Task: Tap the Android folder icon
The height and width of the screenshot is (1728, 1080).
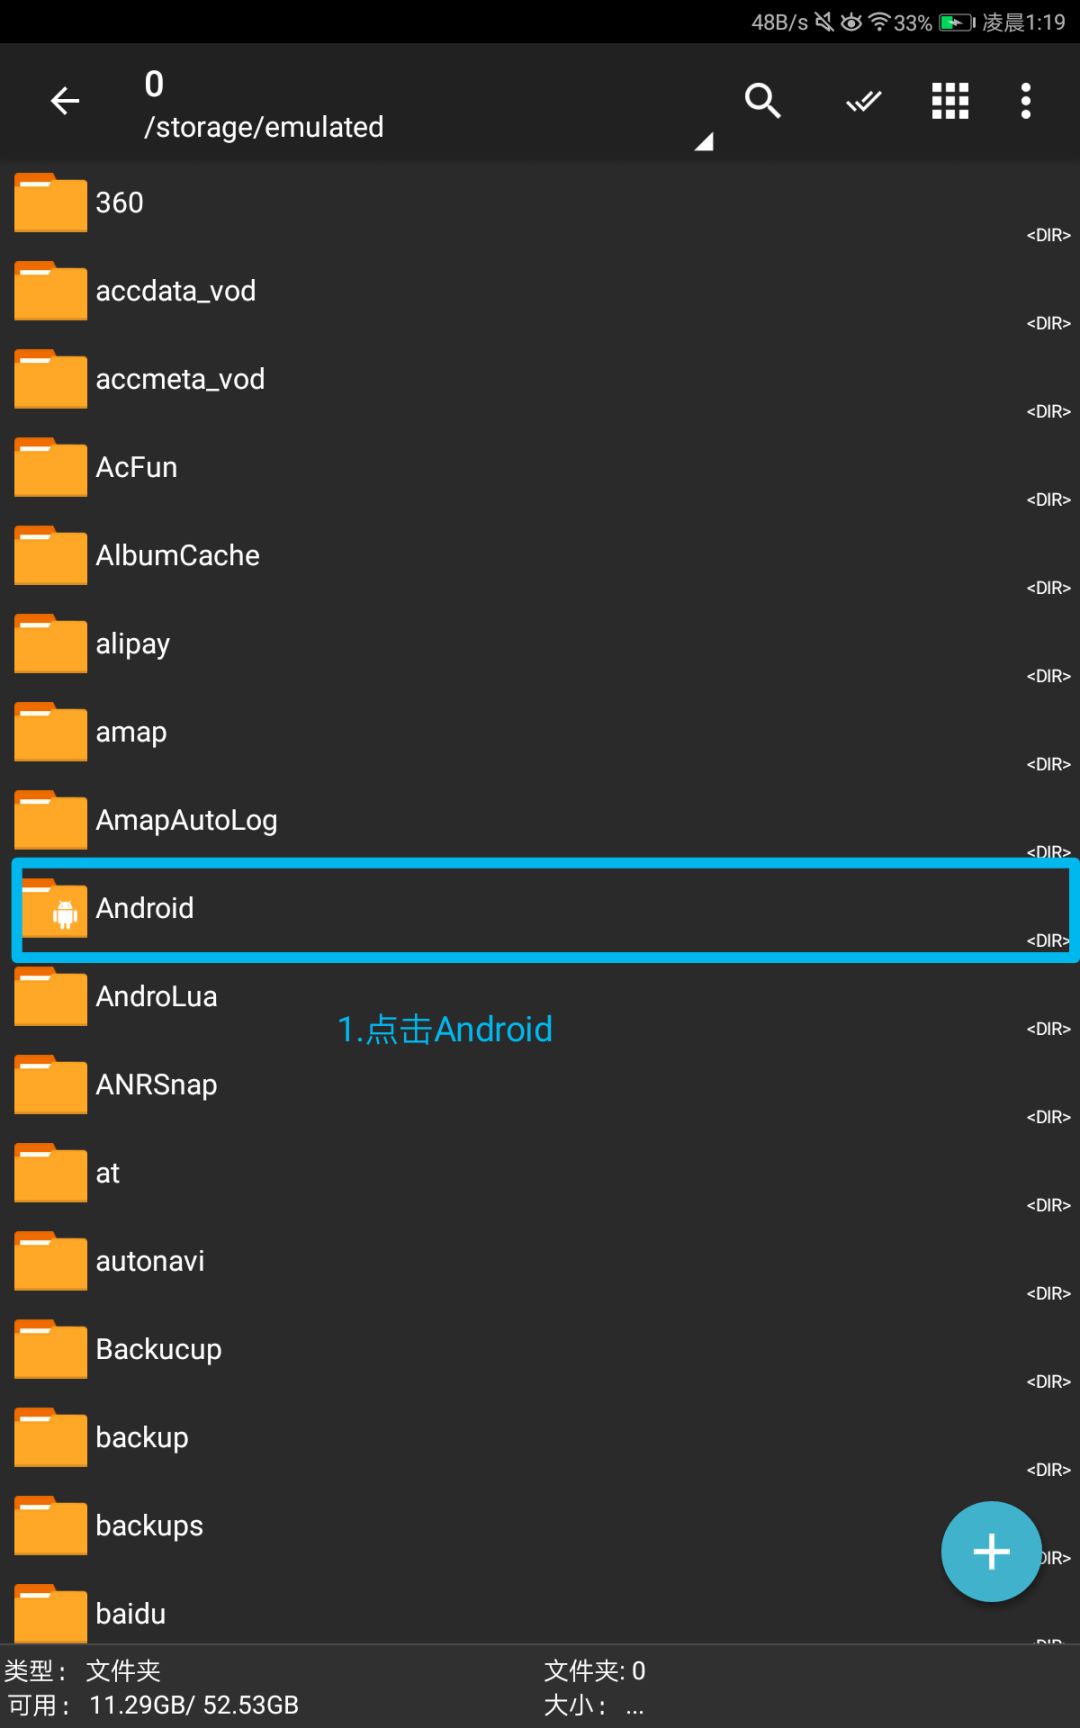Action: [x=52, y=909]
